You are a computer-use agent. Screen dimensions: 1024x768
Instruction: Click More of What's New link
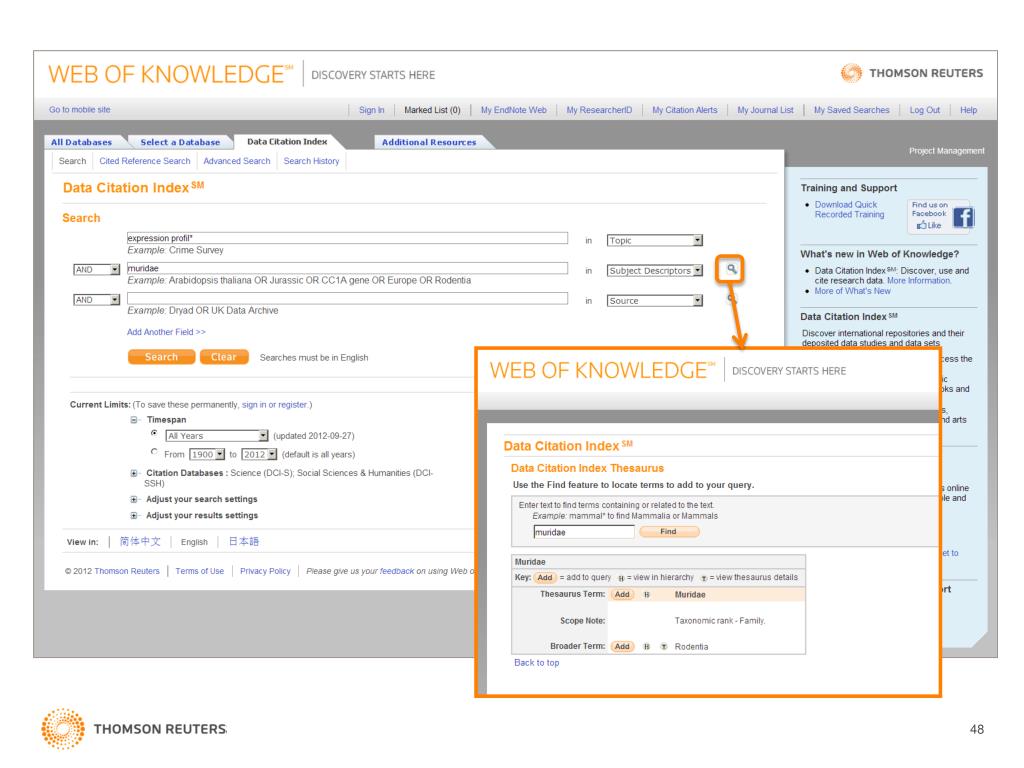click(852, 291)
